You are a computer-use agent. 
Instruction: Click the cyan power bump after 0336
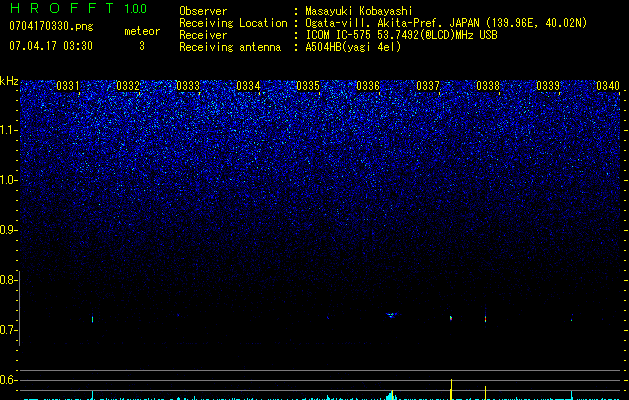pyautogui.click(x=392, y=395)
